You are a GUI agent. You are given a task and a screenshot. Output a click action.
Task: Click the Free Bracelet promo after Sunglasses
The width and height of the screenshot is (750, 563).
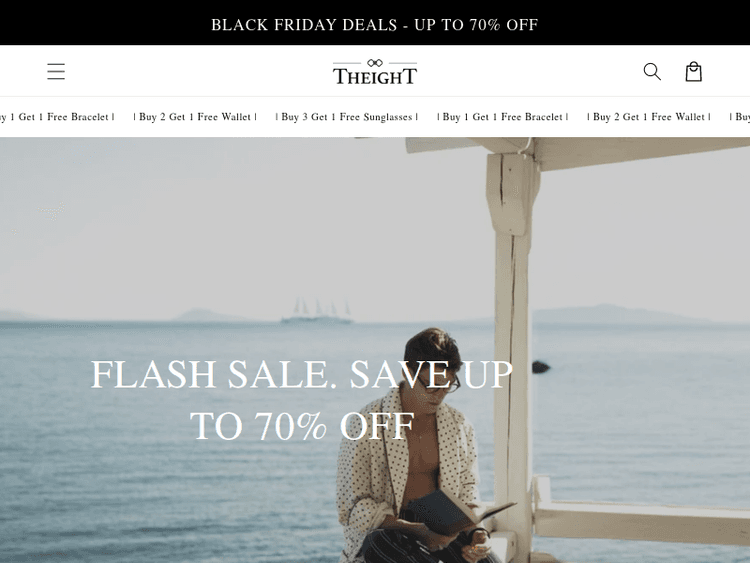(x=503, y=117)
